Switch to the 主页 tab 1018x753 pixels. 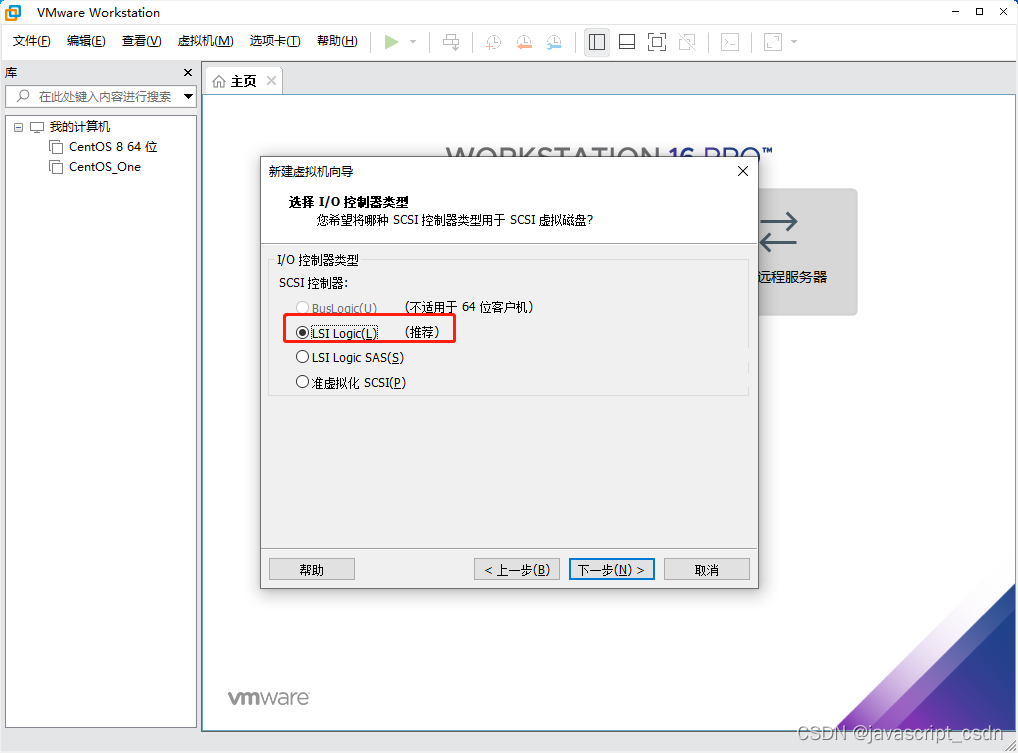[x=243, y=81]
